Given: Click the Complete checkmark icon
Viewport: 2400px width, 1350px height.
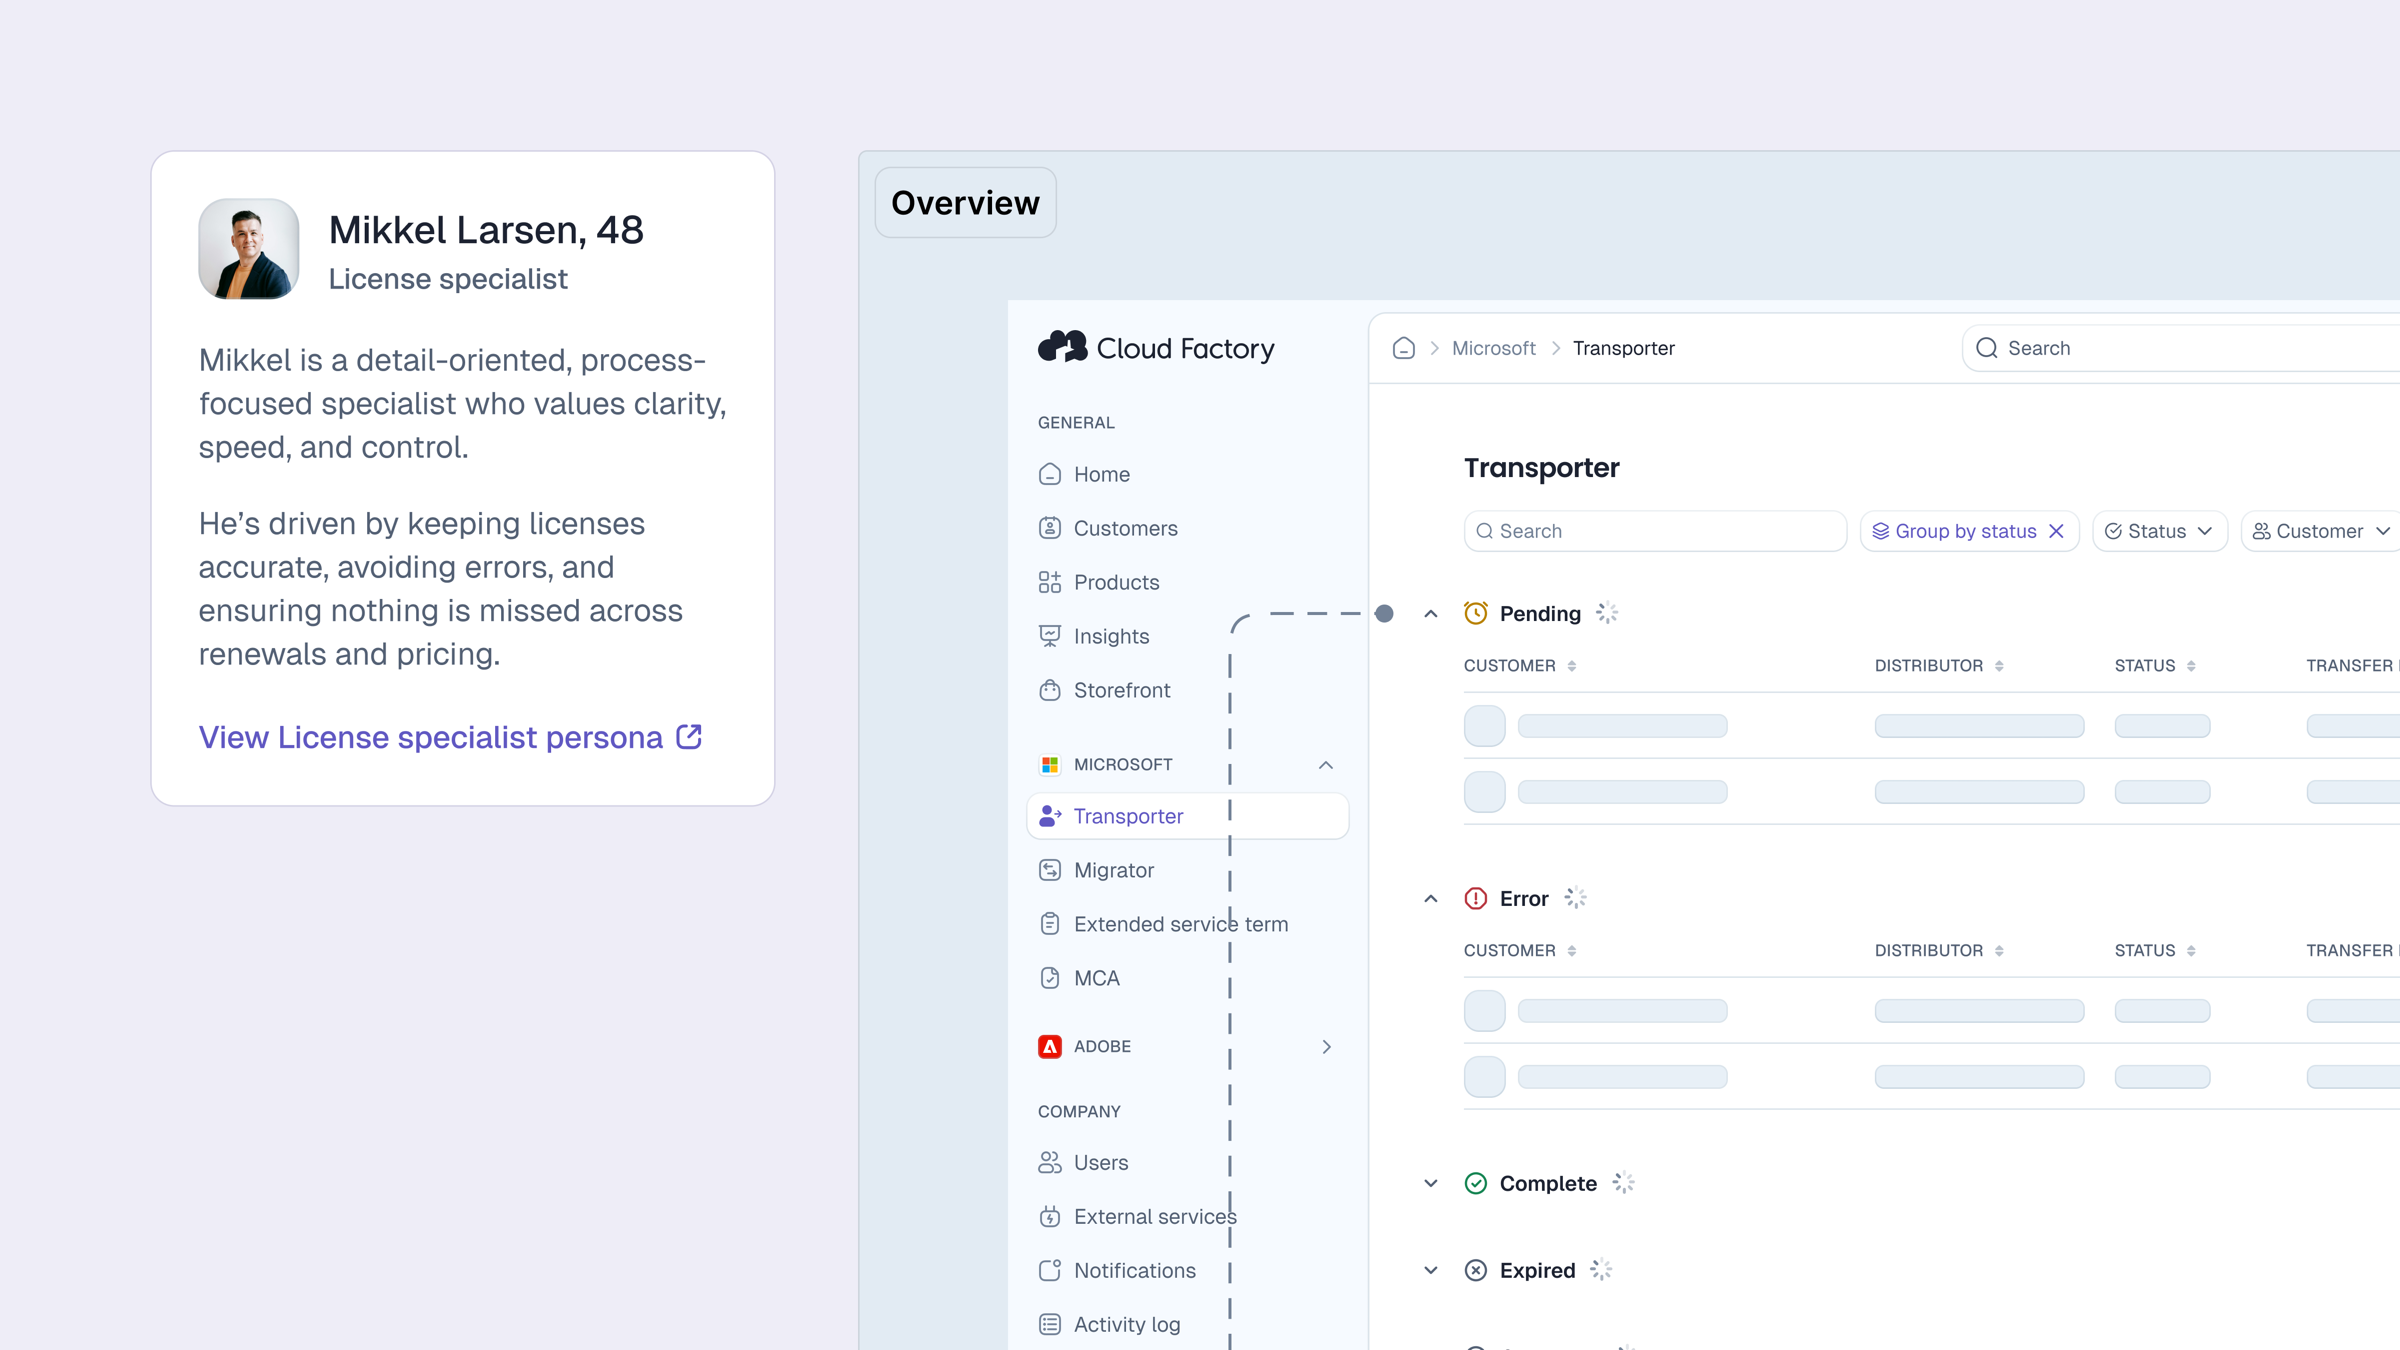Looking at the screenshot, I should coord(1476,1183).
